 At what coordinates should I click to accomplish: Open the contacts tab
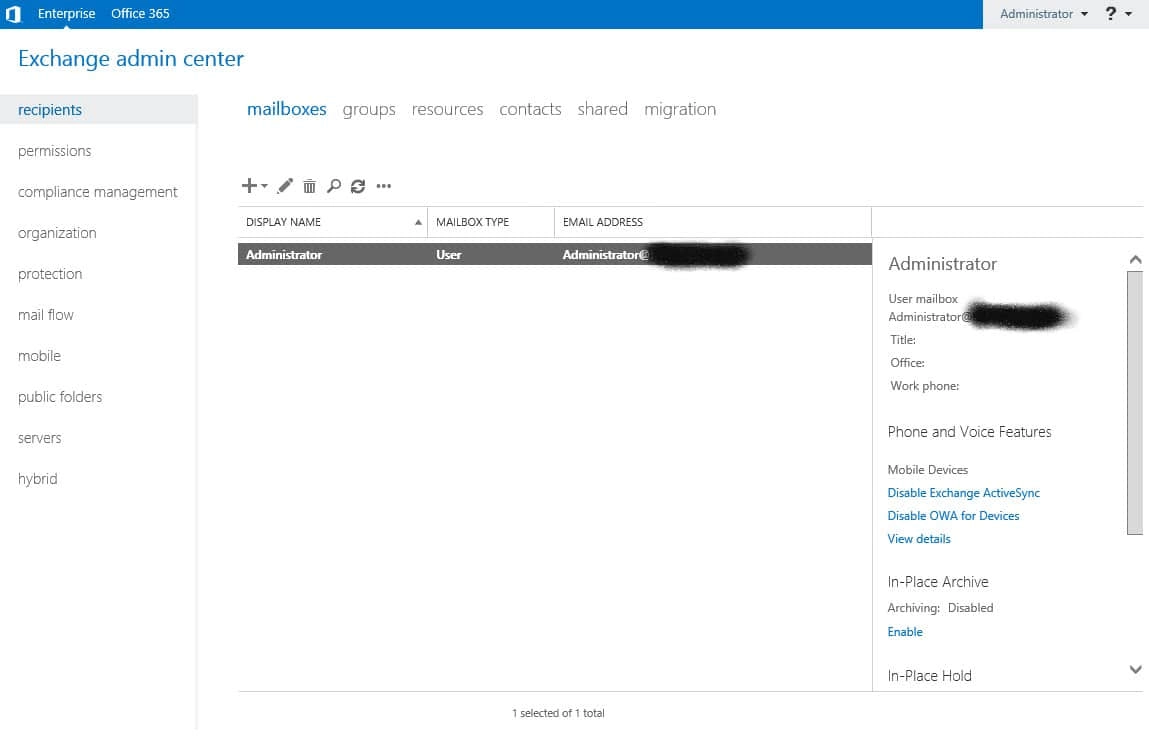530,109
